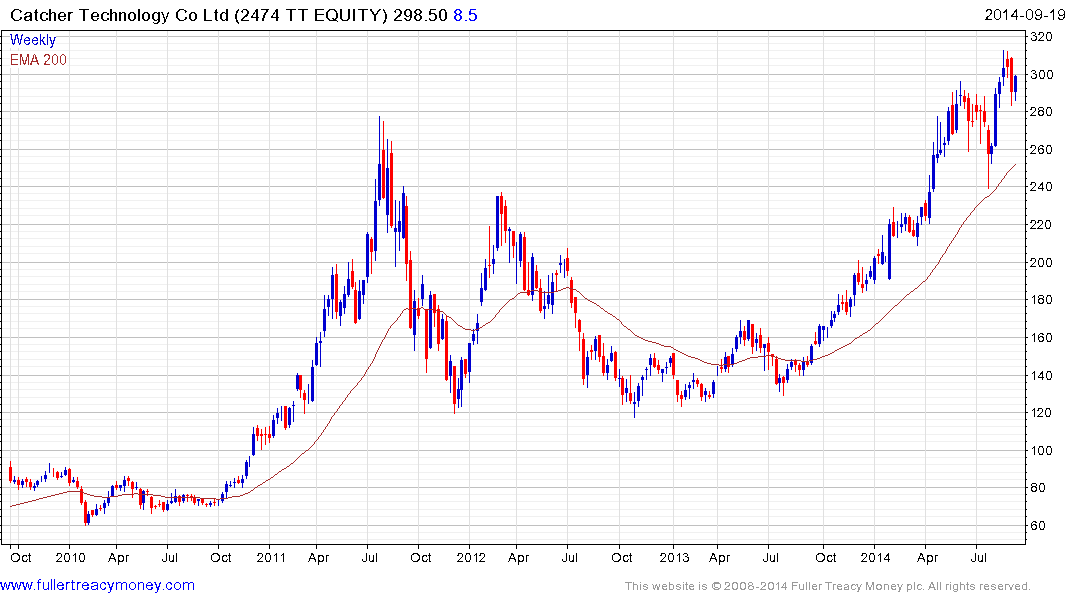Click the 240 price axis label
Image resolution: width=1075 pixels, height=600 pixels.
point(1041,187)
